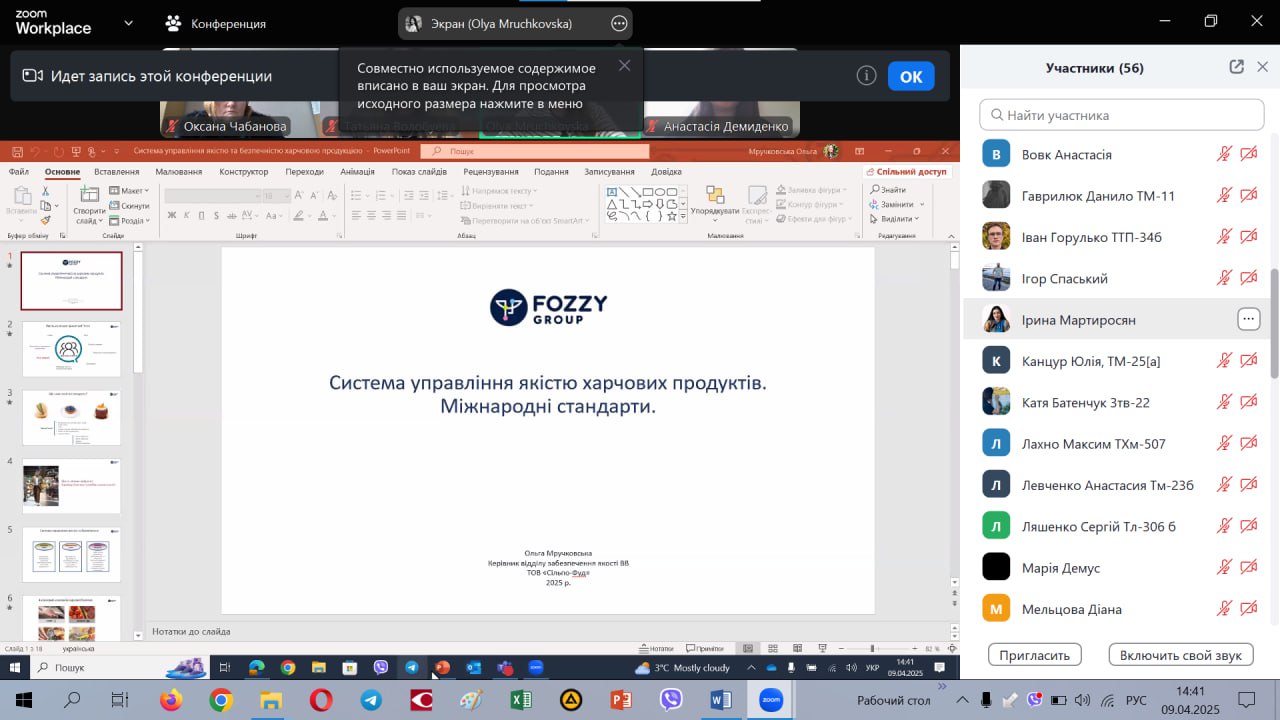Click Створити слайд in PowerPoint
This screenshot has width=1280, height=720.
click(x=89, y=204)
